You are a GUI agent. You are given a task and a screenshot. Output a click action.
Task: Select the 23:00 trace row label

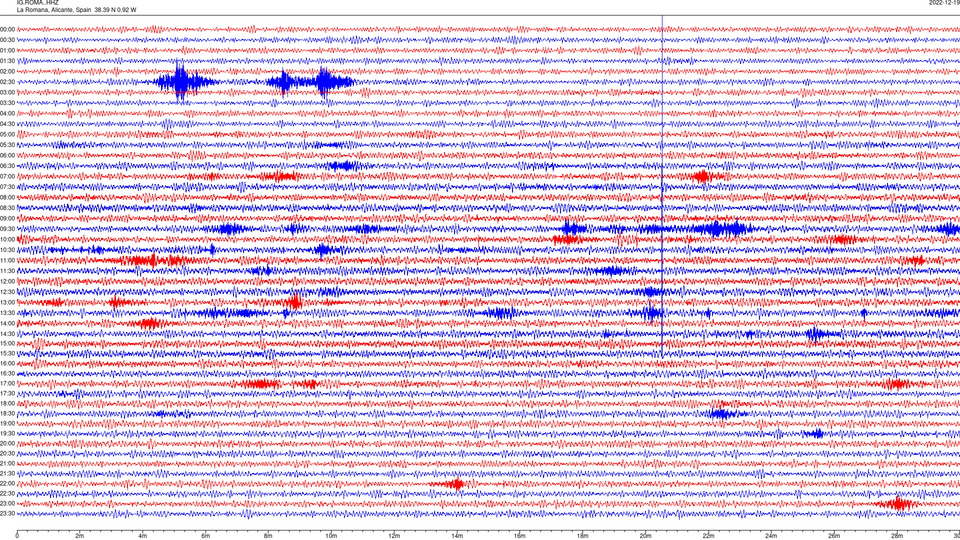[x=7, y=504]
